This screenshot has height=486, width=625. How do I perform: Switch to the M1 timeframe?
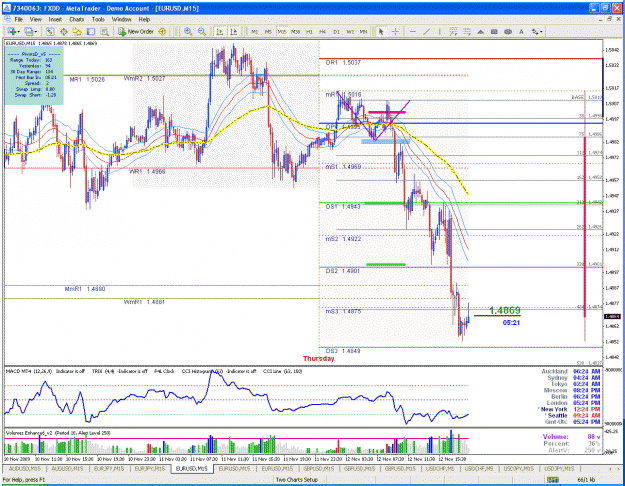point(255,31)
